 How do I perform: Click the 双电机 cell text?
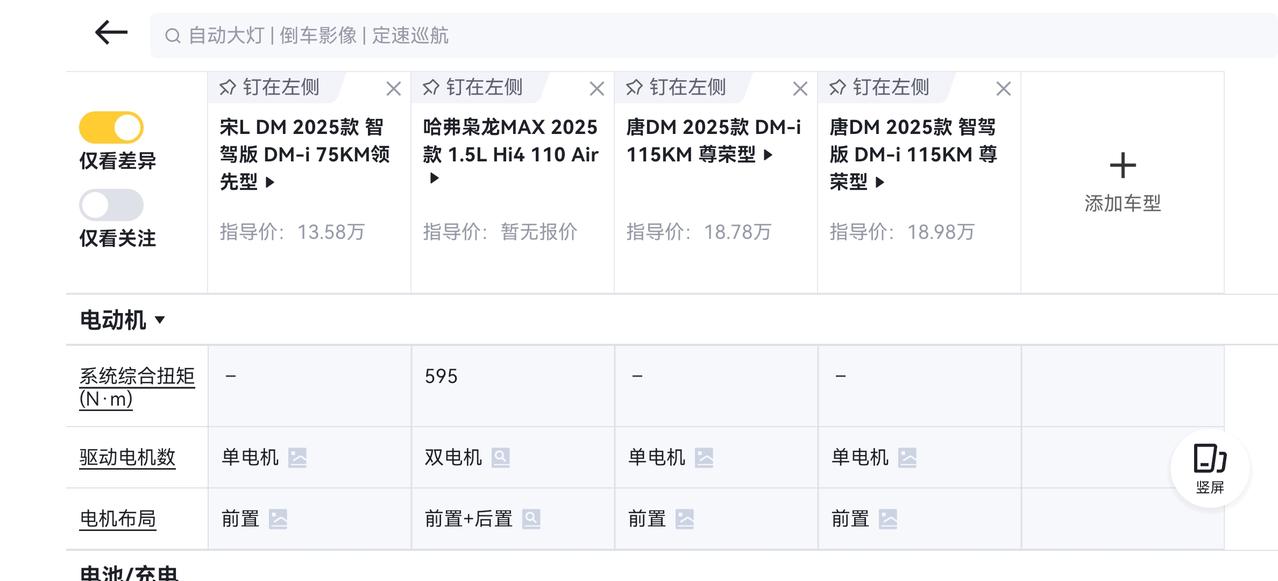click(x=453, y=457)
